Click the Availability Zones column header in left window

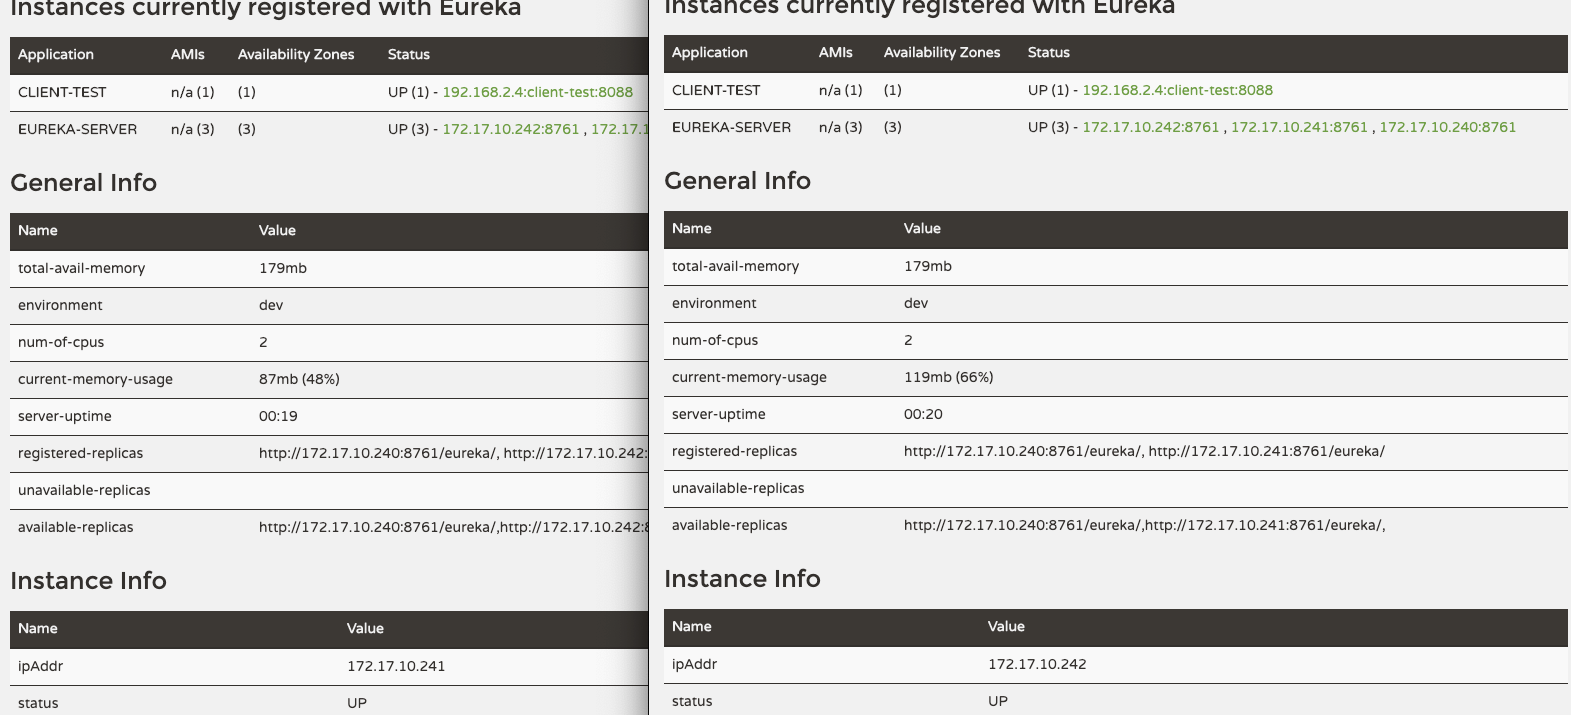(296, 55)
